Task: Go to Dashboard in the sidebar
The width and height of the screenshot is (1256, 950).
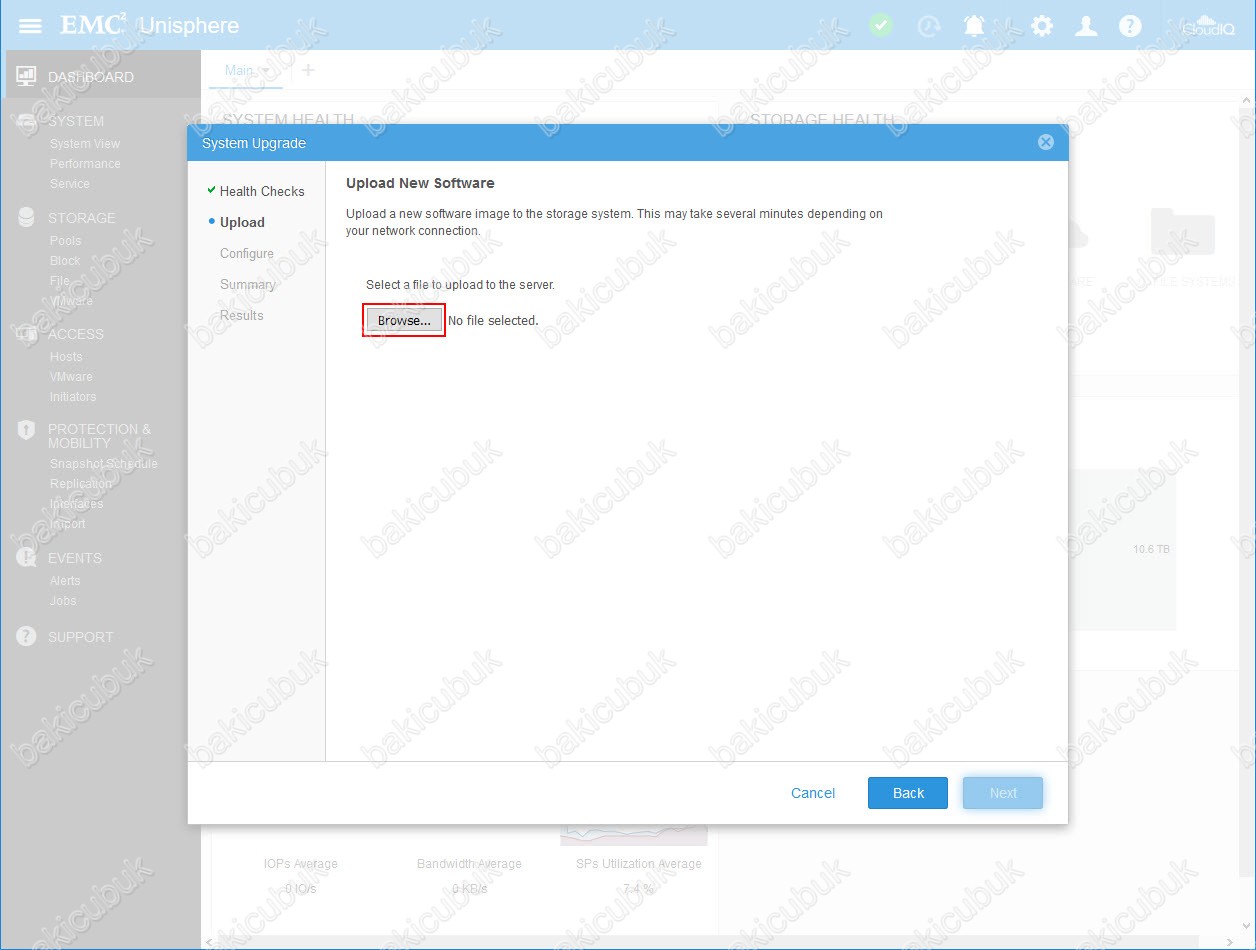Action: tap(90, 77)
